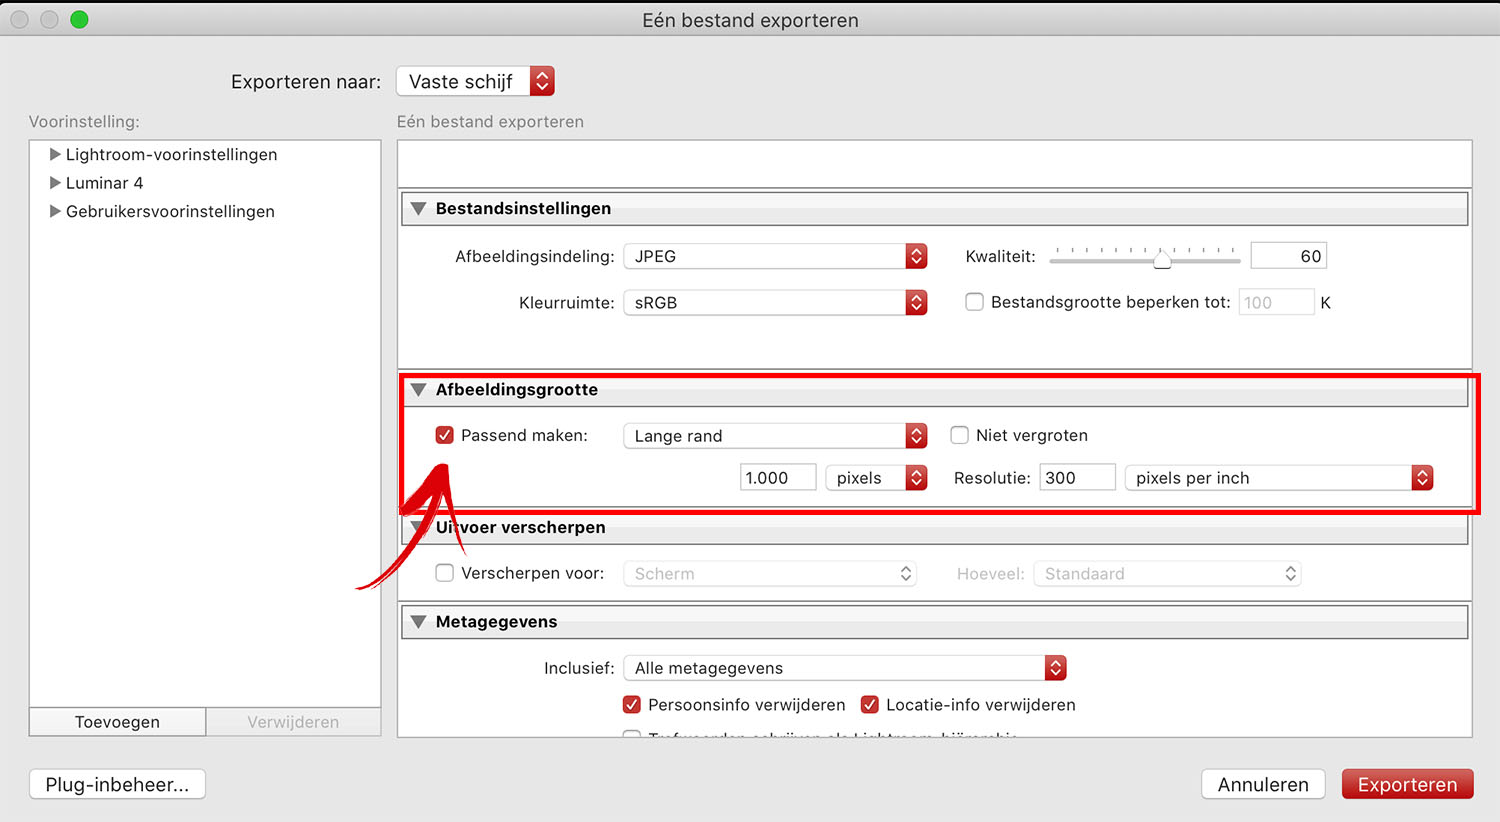1500x822 pixels.
Task: Enable Niet vergroten checkbox
Action: [960, 435]
